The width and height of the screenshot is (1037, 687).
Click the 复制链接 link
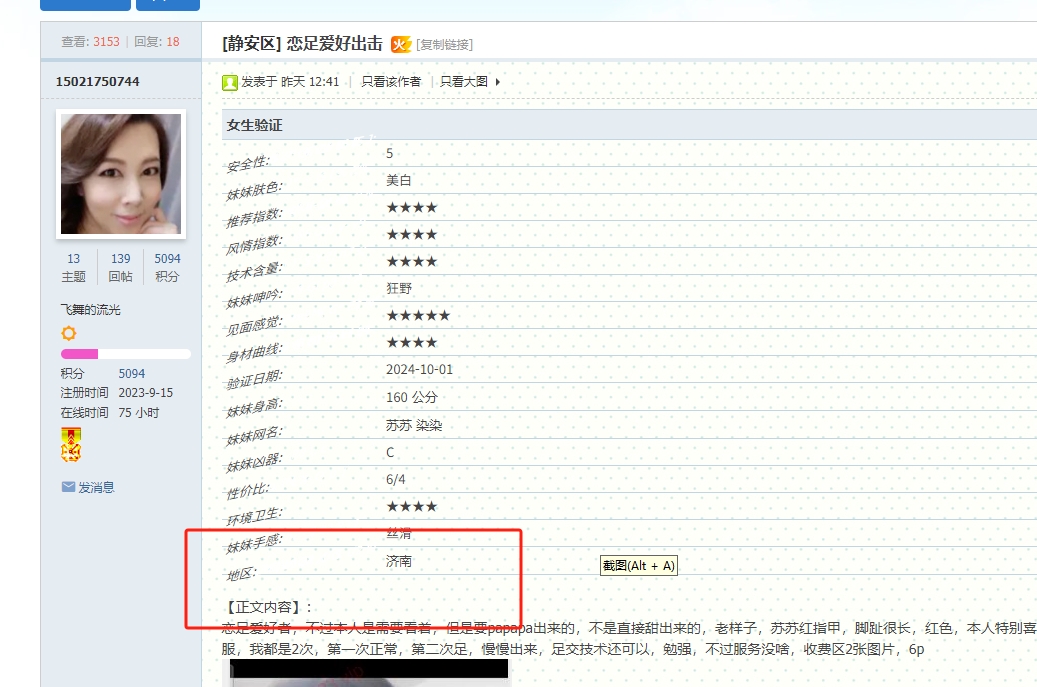coord(444,45)
